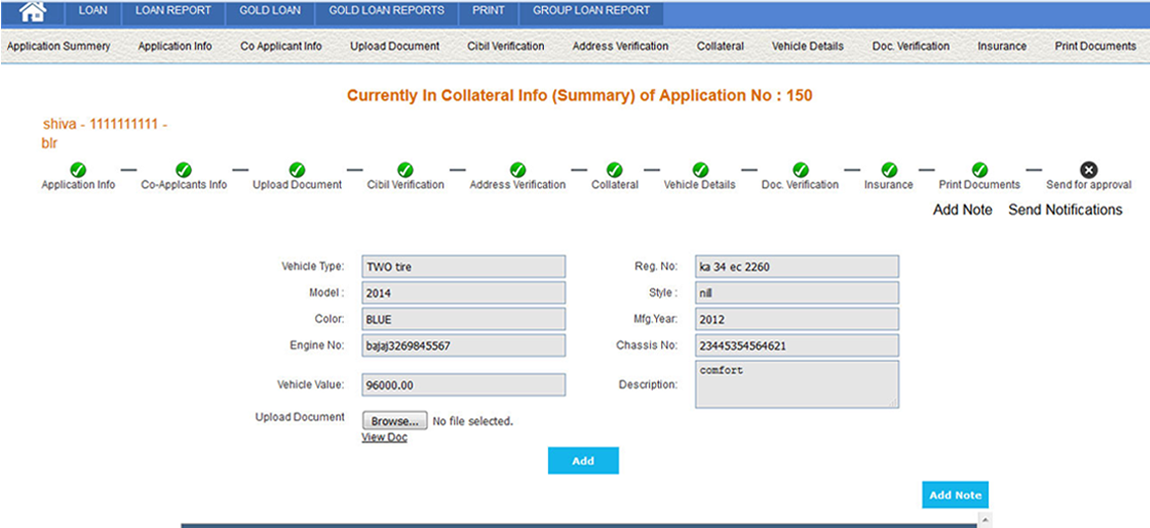The width and height of the screenshot is (1150, 528).
Task: Click the blue Add button
Action: (x=583, y=461)
